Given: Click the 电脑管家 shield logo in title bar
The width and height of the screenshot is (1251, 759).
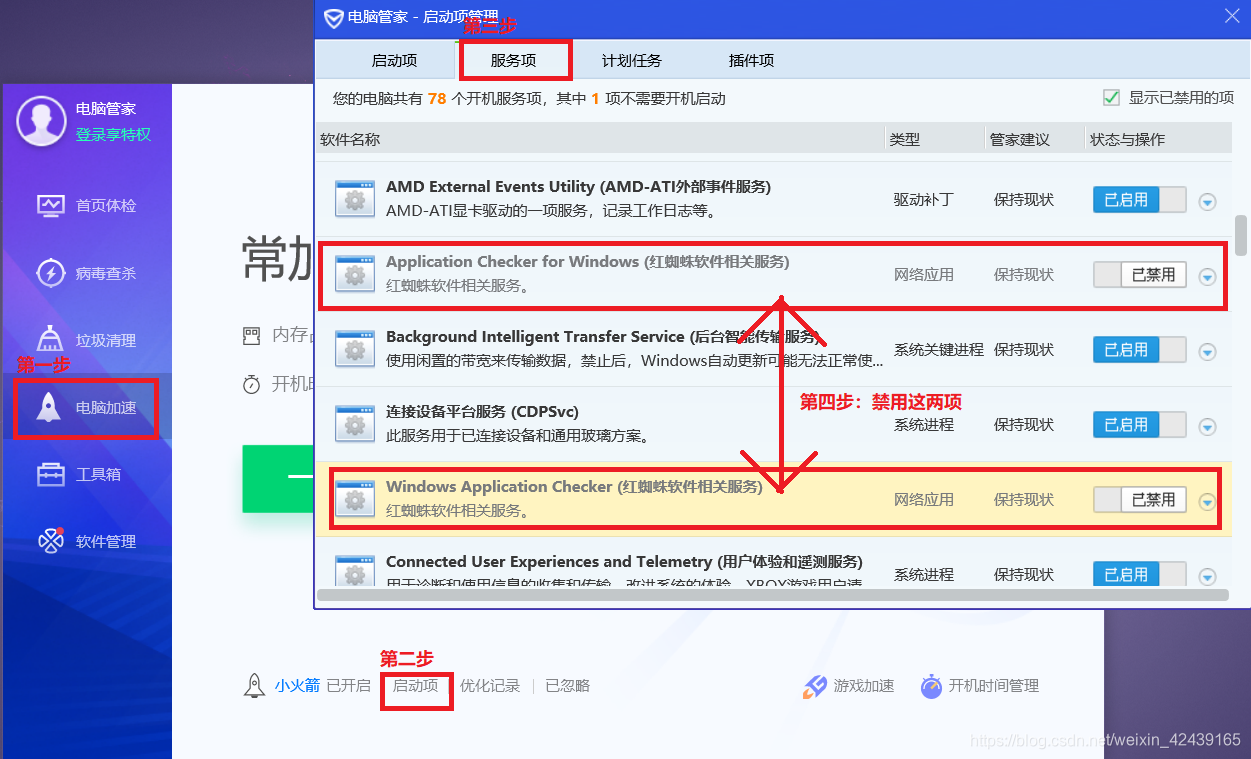Looking at the screenshot, I should pos(333,17).
